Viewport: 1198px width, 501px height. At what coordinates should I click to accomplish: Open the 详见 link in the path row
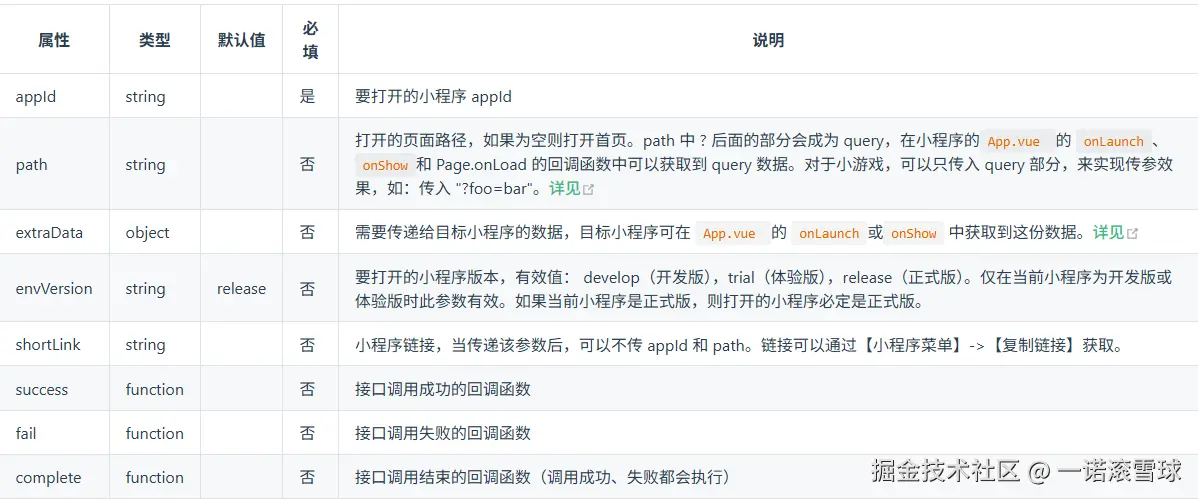(565, 189)
